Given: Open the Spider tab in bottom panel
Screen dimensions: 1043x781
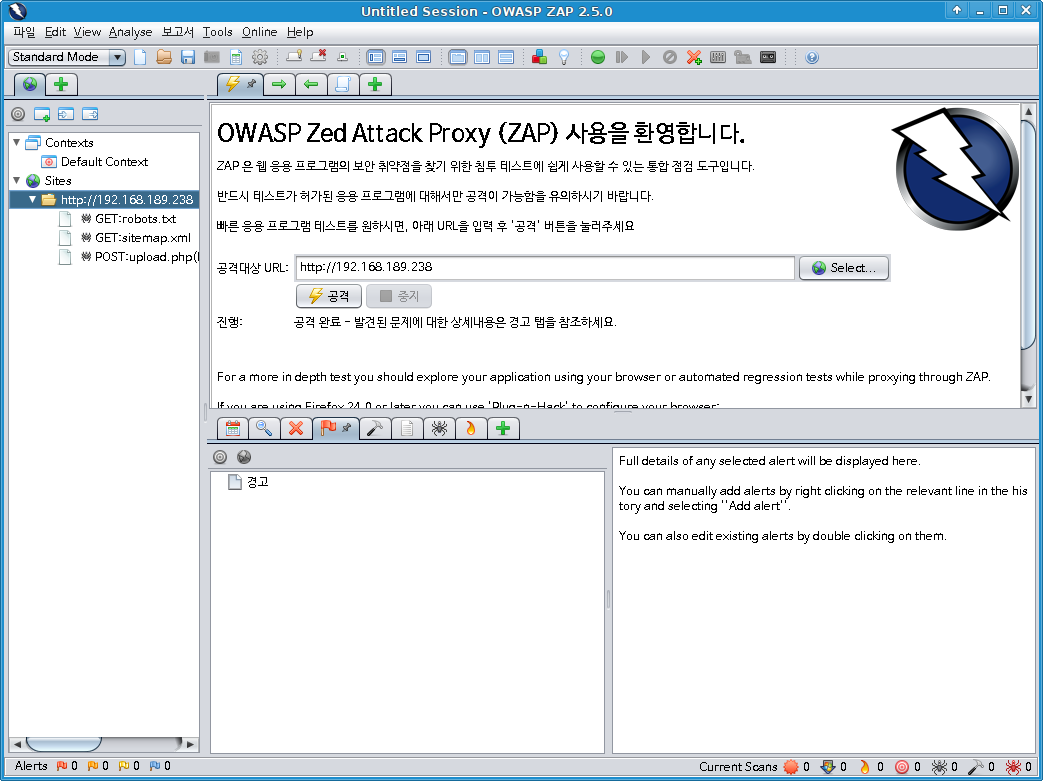Looking at the screenshot, I should [439, 428].
